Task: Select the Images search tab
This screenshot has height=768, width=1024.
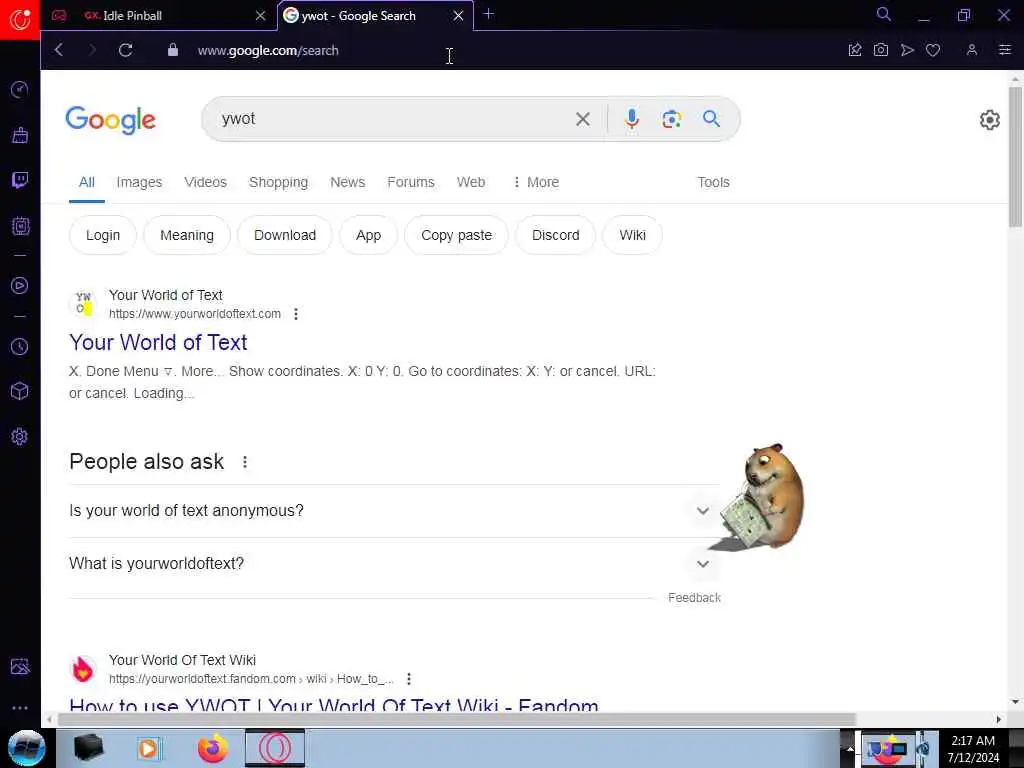Action: (139, 182)
